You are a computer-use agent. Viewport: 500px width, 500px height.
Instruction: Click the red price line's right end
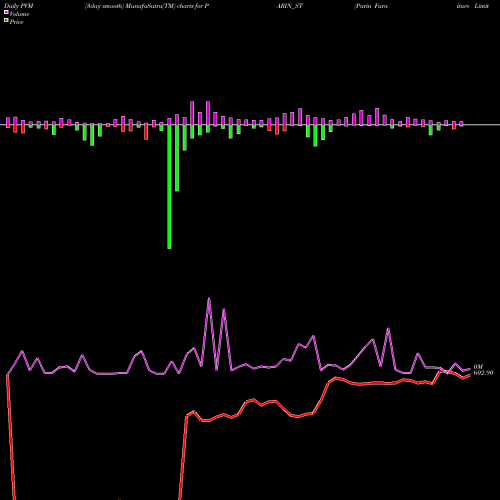(470, 375)
